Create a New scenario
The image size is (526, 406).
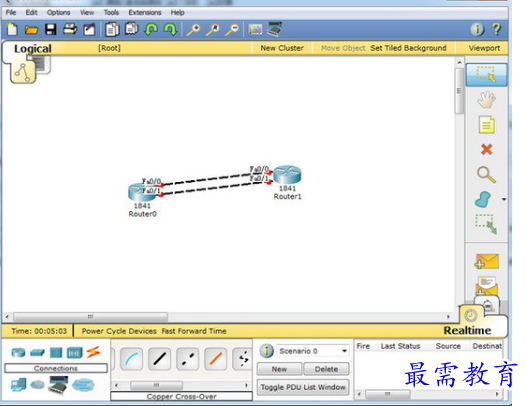tap(279, 369)
